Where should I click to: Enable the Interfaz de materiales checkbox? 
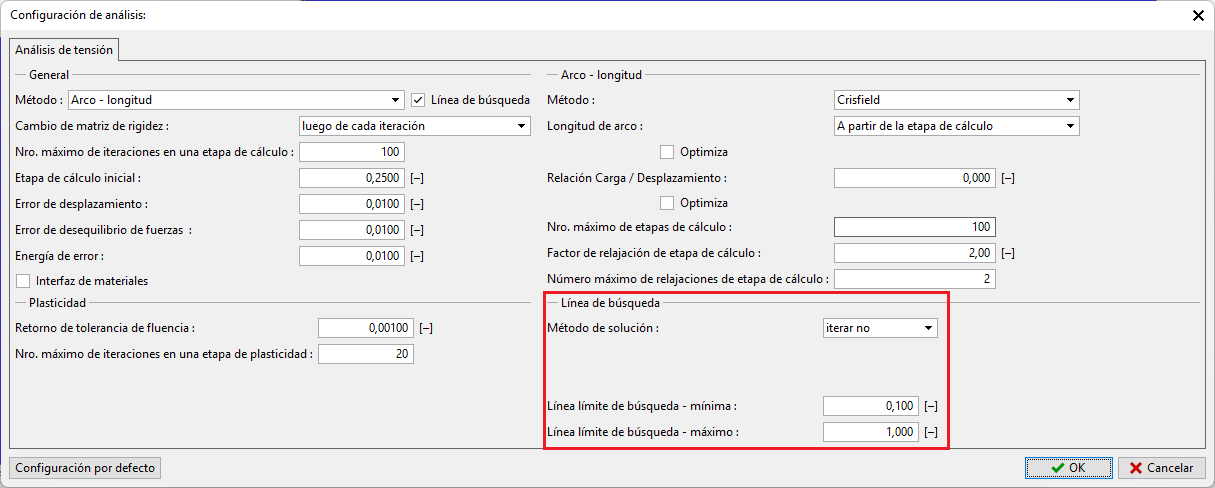(23, 281)
